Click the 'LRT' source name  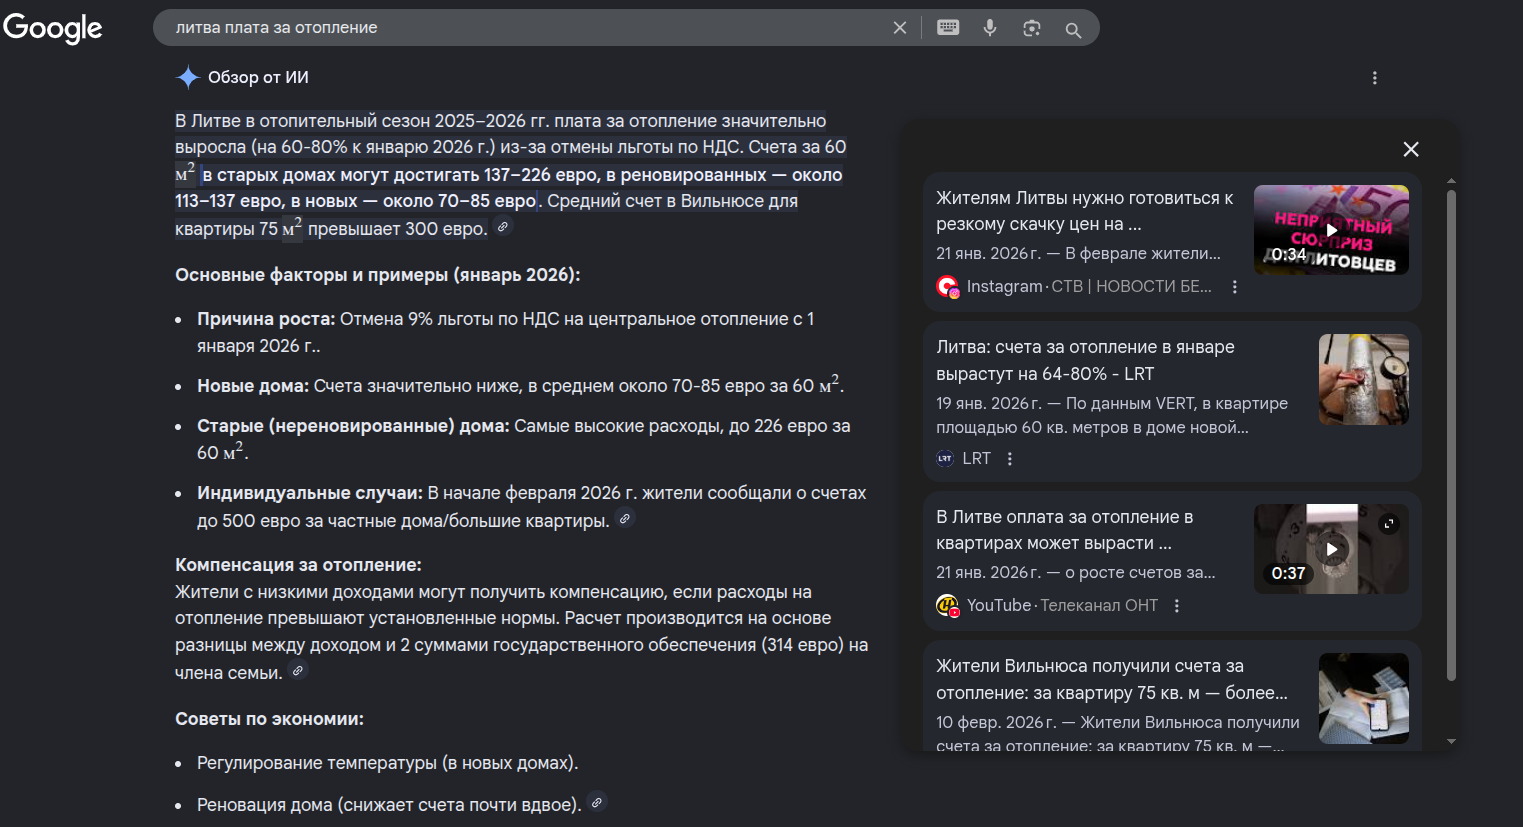976,459
